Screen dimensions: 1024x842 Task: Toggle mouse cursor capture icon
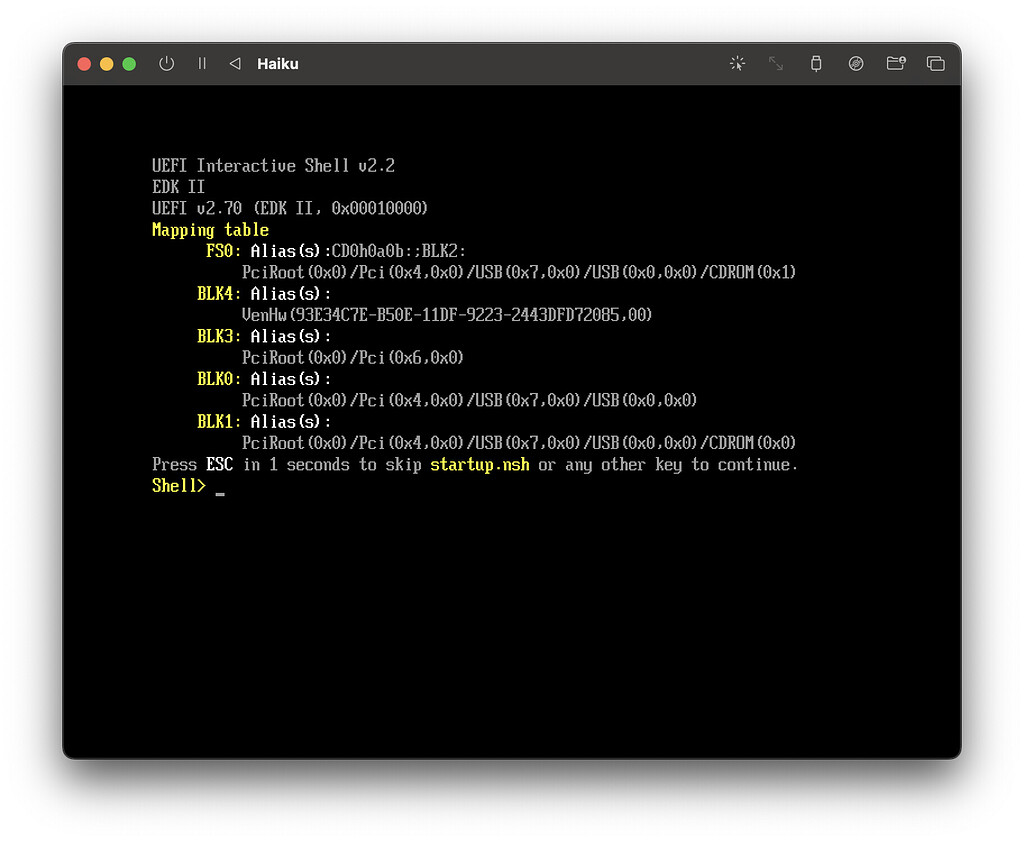[x=737, y=63]
